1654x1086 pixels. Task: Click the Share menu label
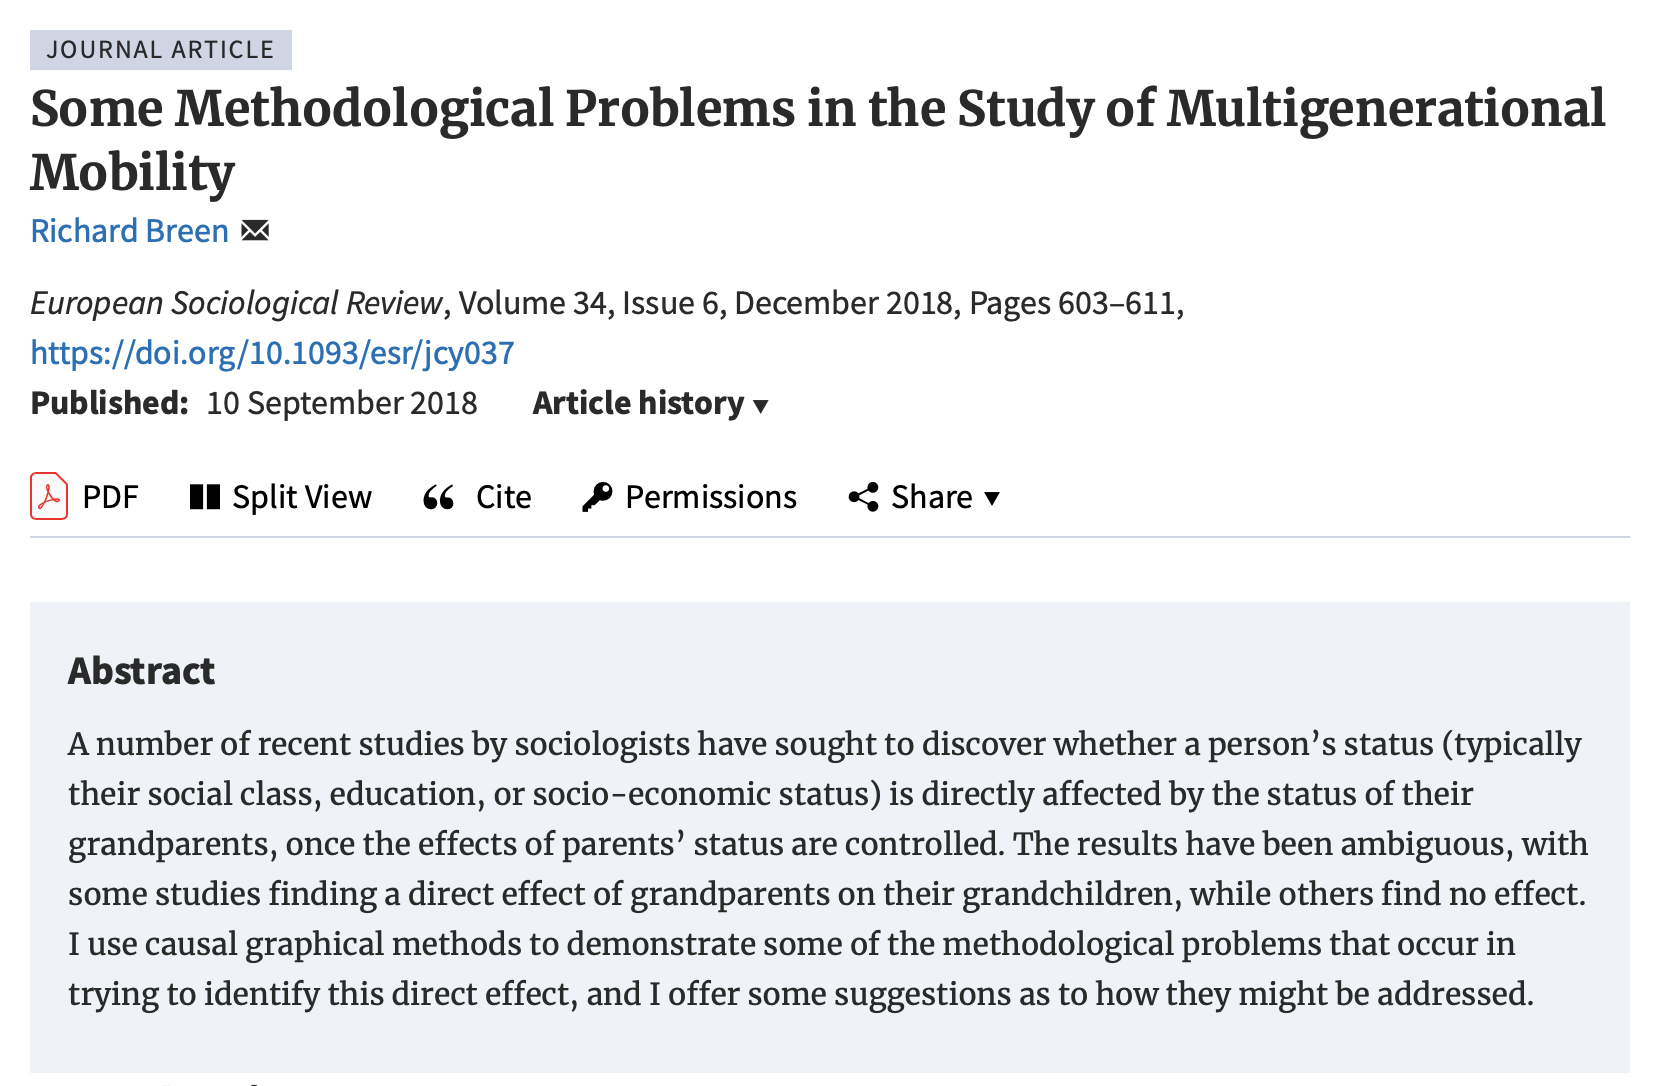click(x=931, y=497)
